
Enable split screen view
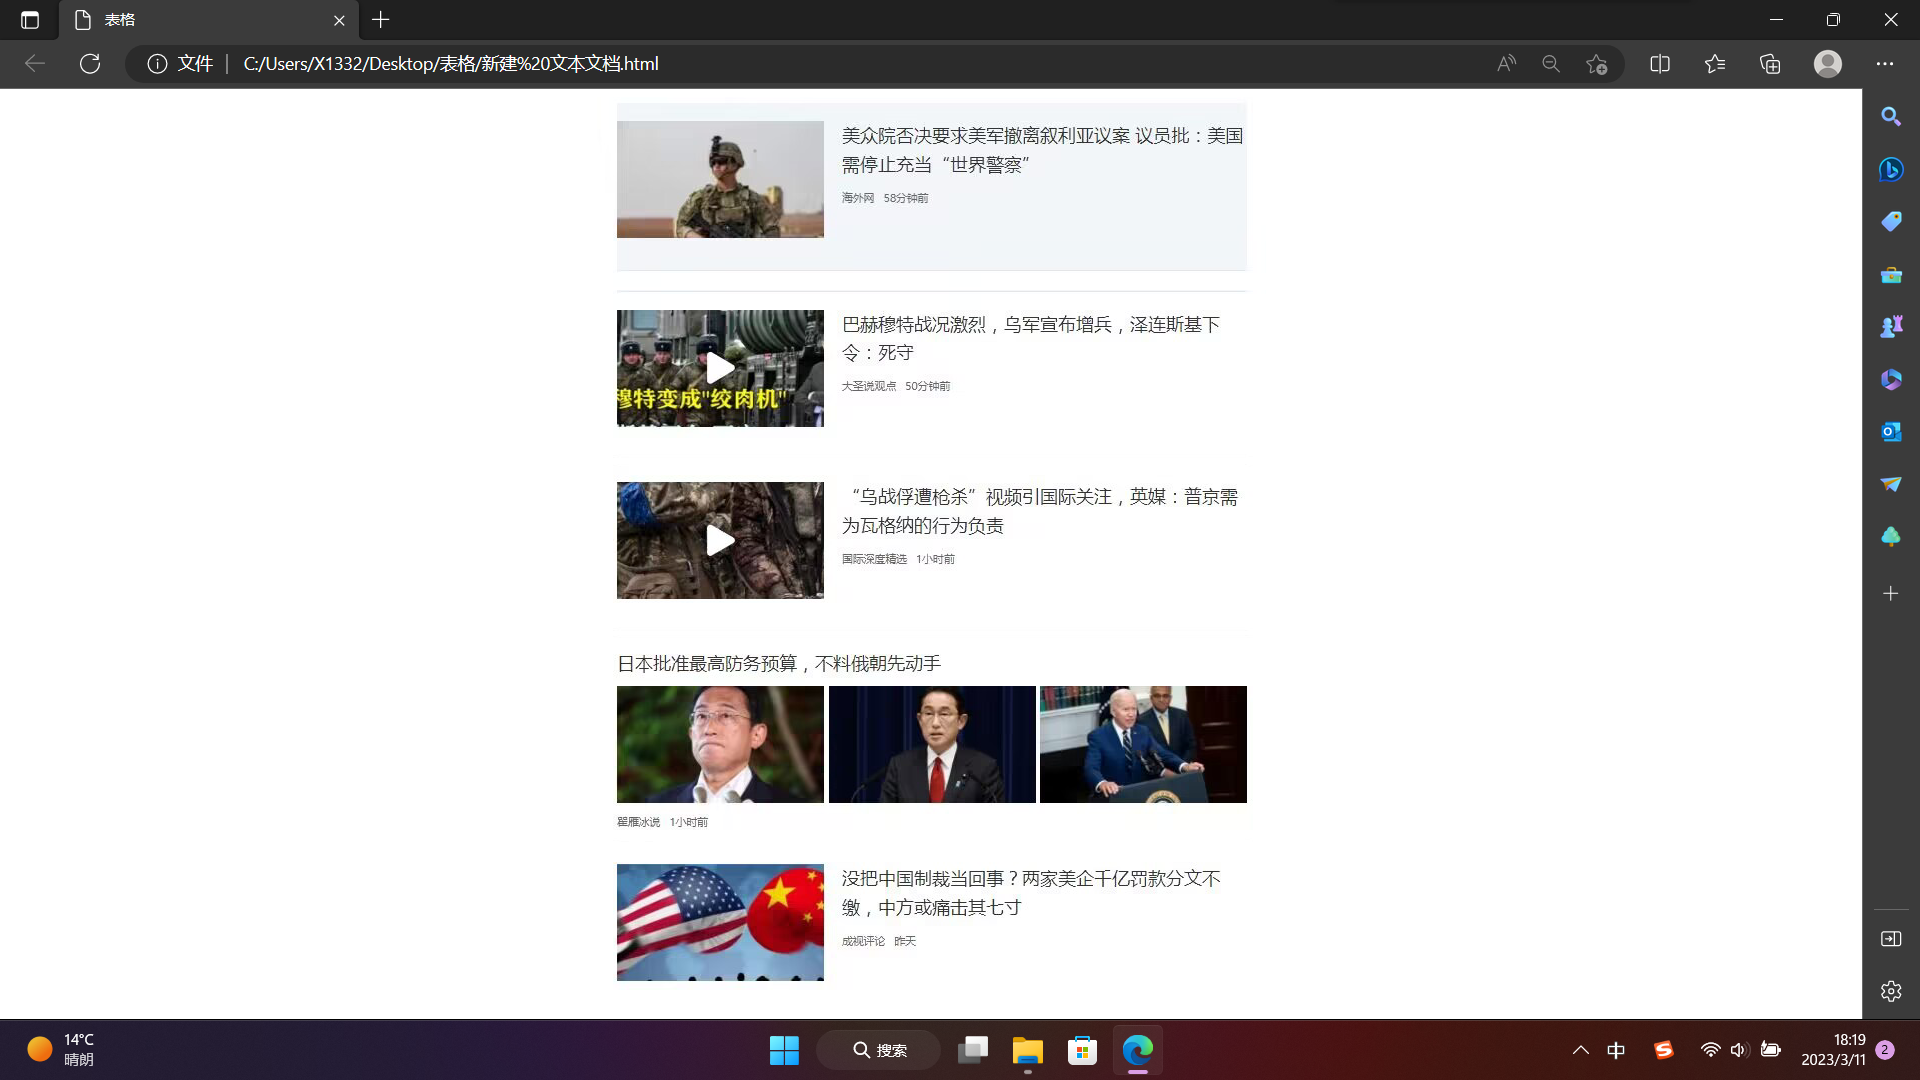(1660, 64)
